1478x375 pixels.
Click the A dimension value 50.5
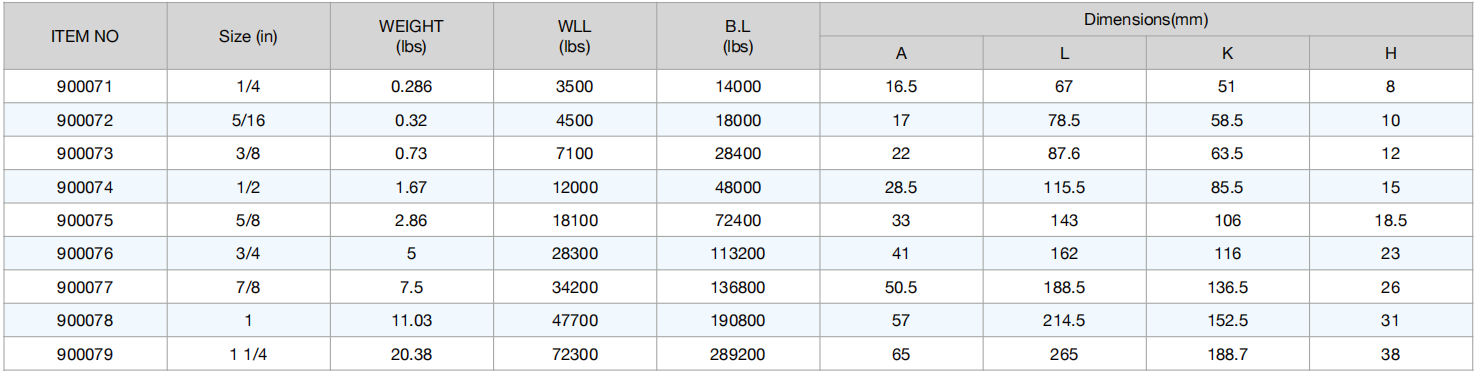[x=901, y=287]
